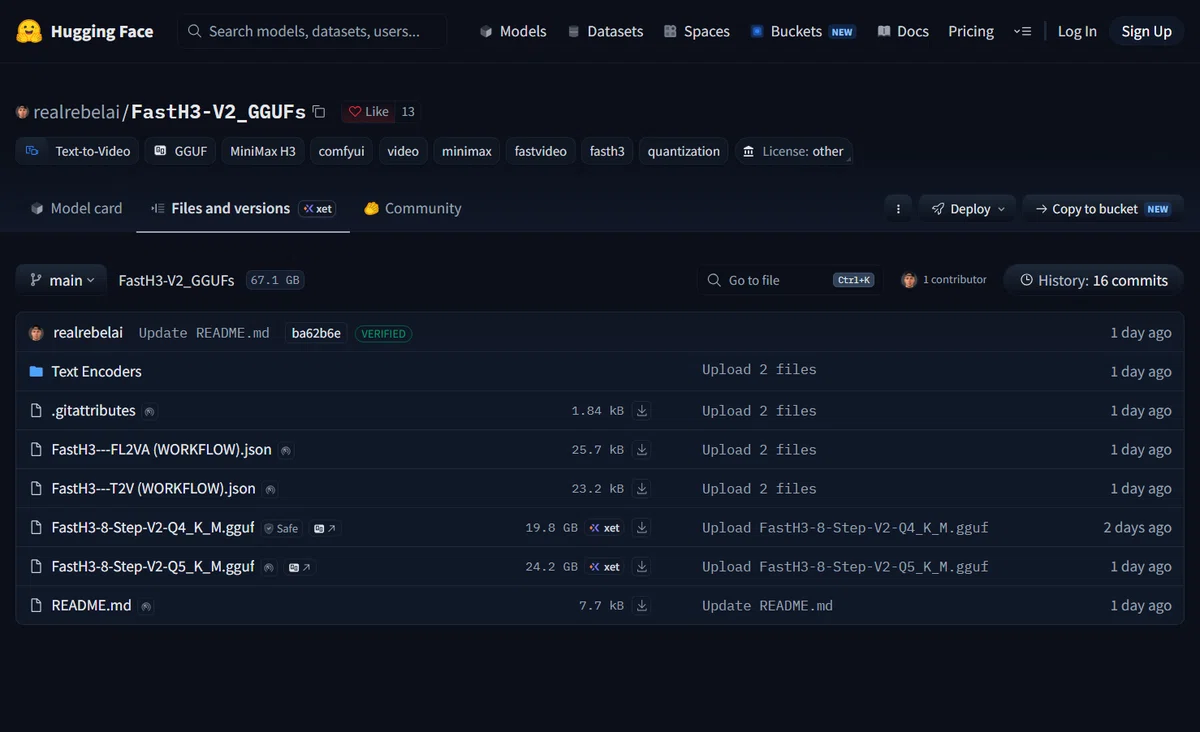Open Buckets in the top navigation
The image size is (1200, 732).
(x=802, y=31)
